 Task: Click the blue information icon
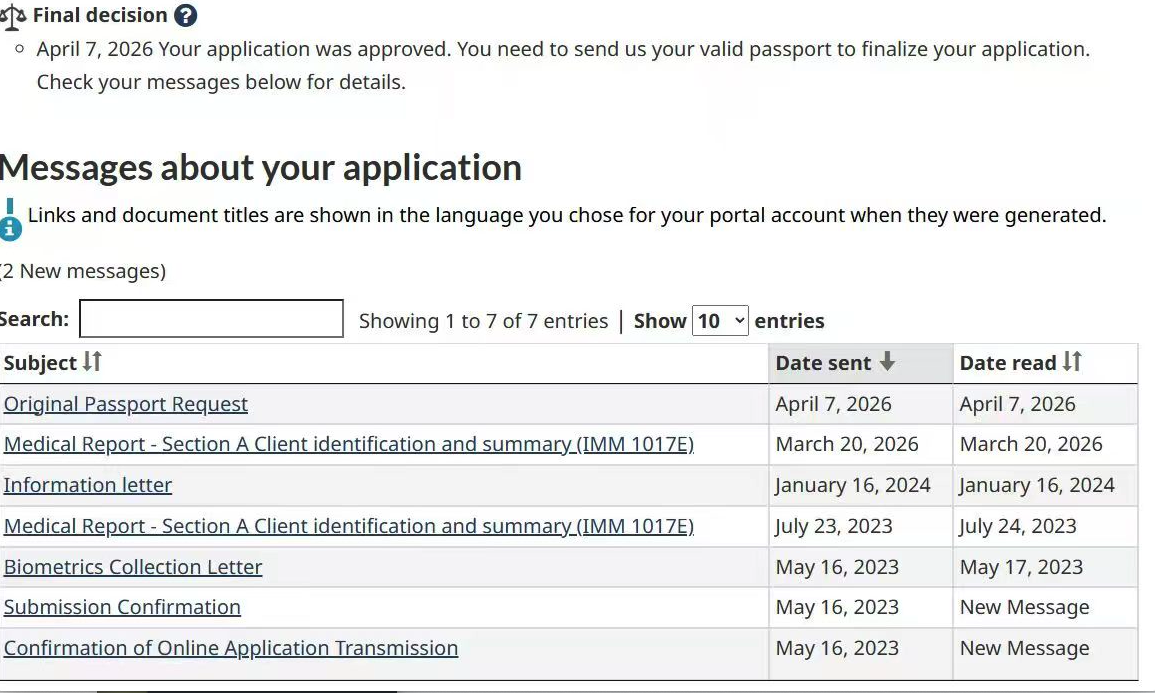pos(10,227)
